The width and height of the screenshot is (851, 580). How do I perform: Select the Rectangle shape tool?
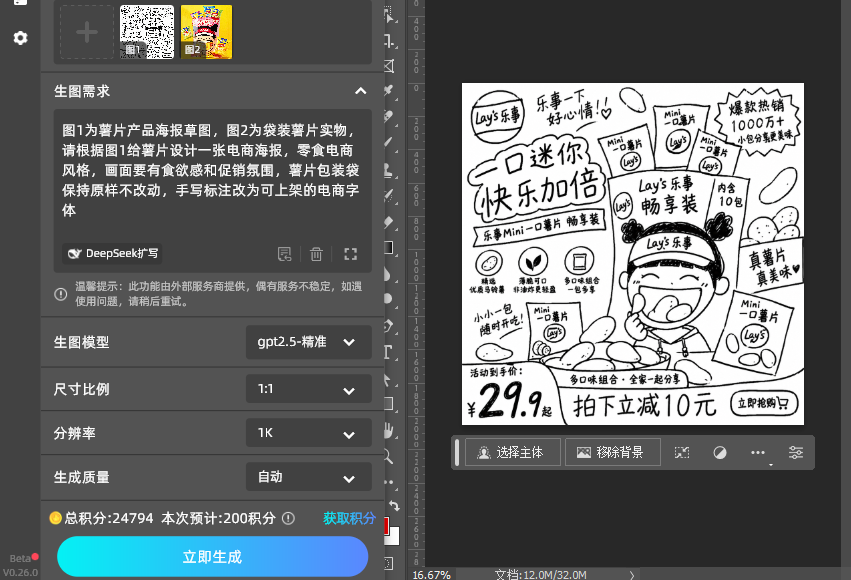[x=389, y=404]
